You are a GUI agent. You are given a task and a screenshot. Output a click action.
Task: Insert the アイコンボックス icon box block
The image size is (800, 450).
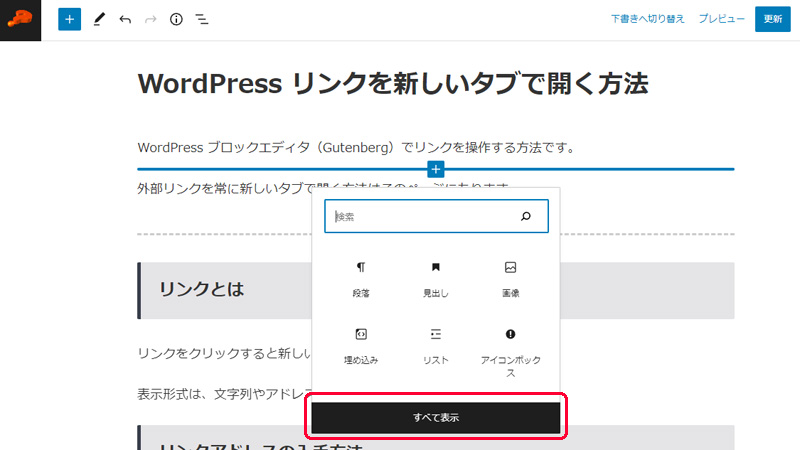[510, 353]
